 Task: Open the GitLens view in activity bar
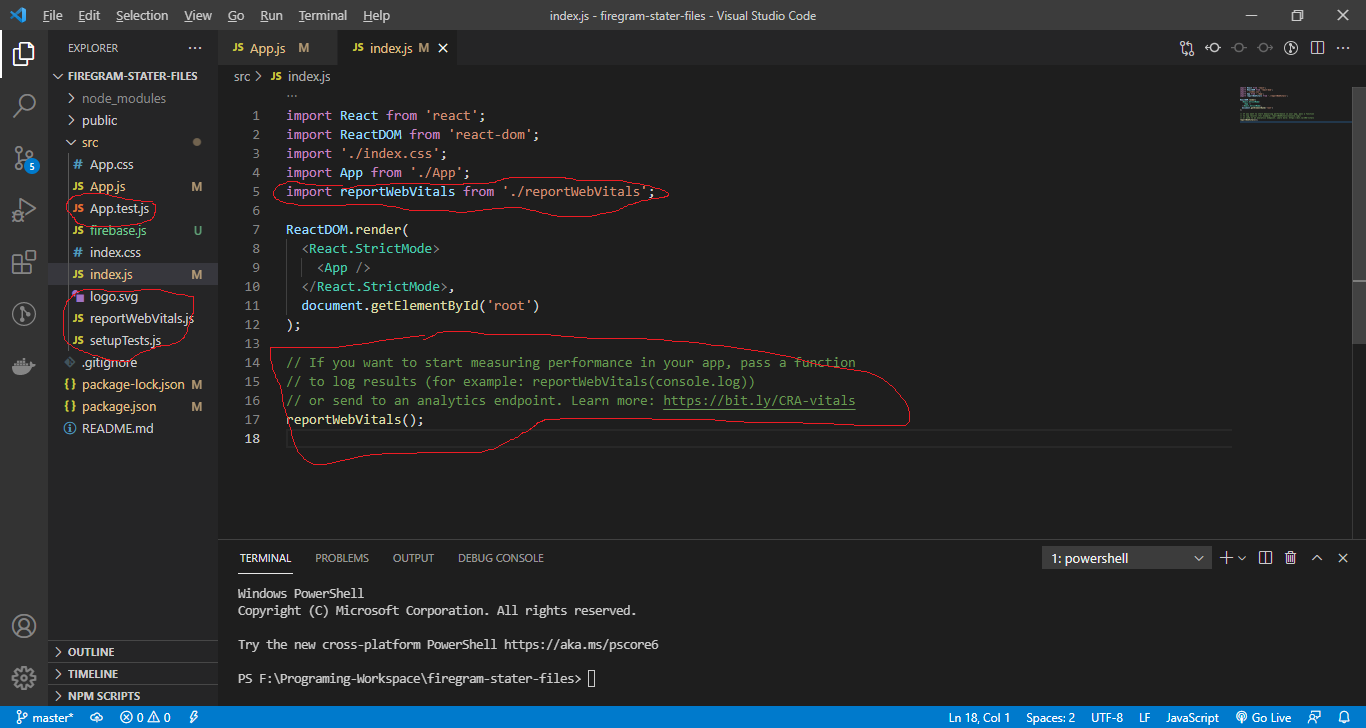pyautogui.click(x=24, y=314)
